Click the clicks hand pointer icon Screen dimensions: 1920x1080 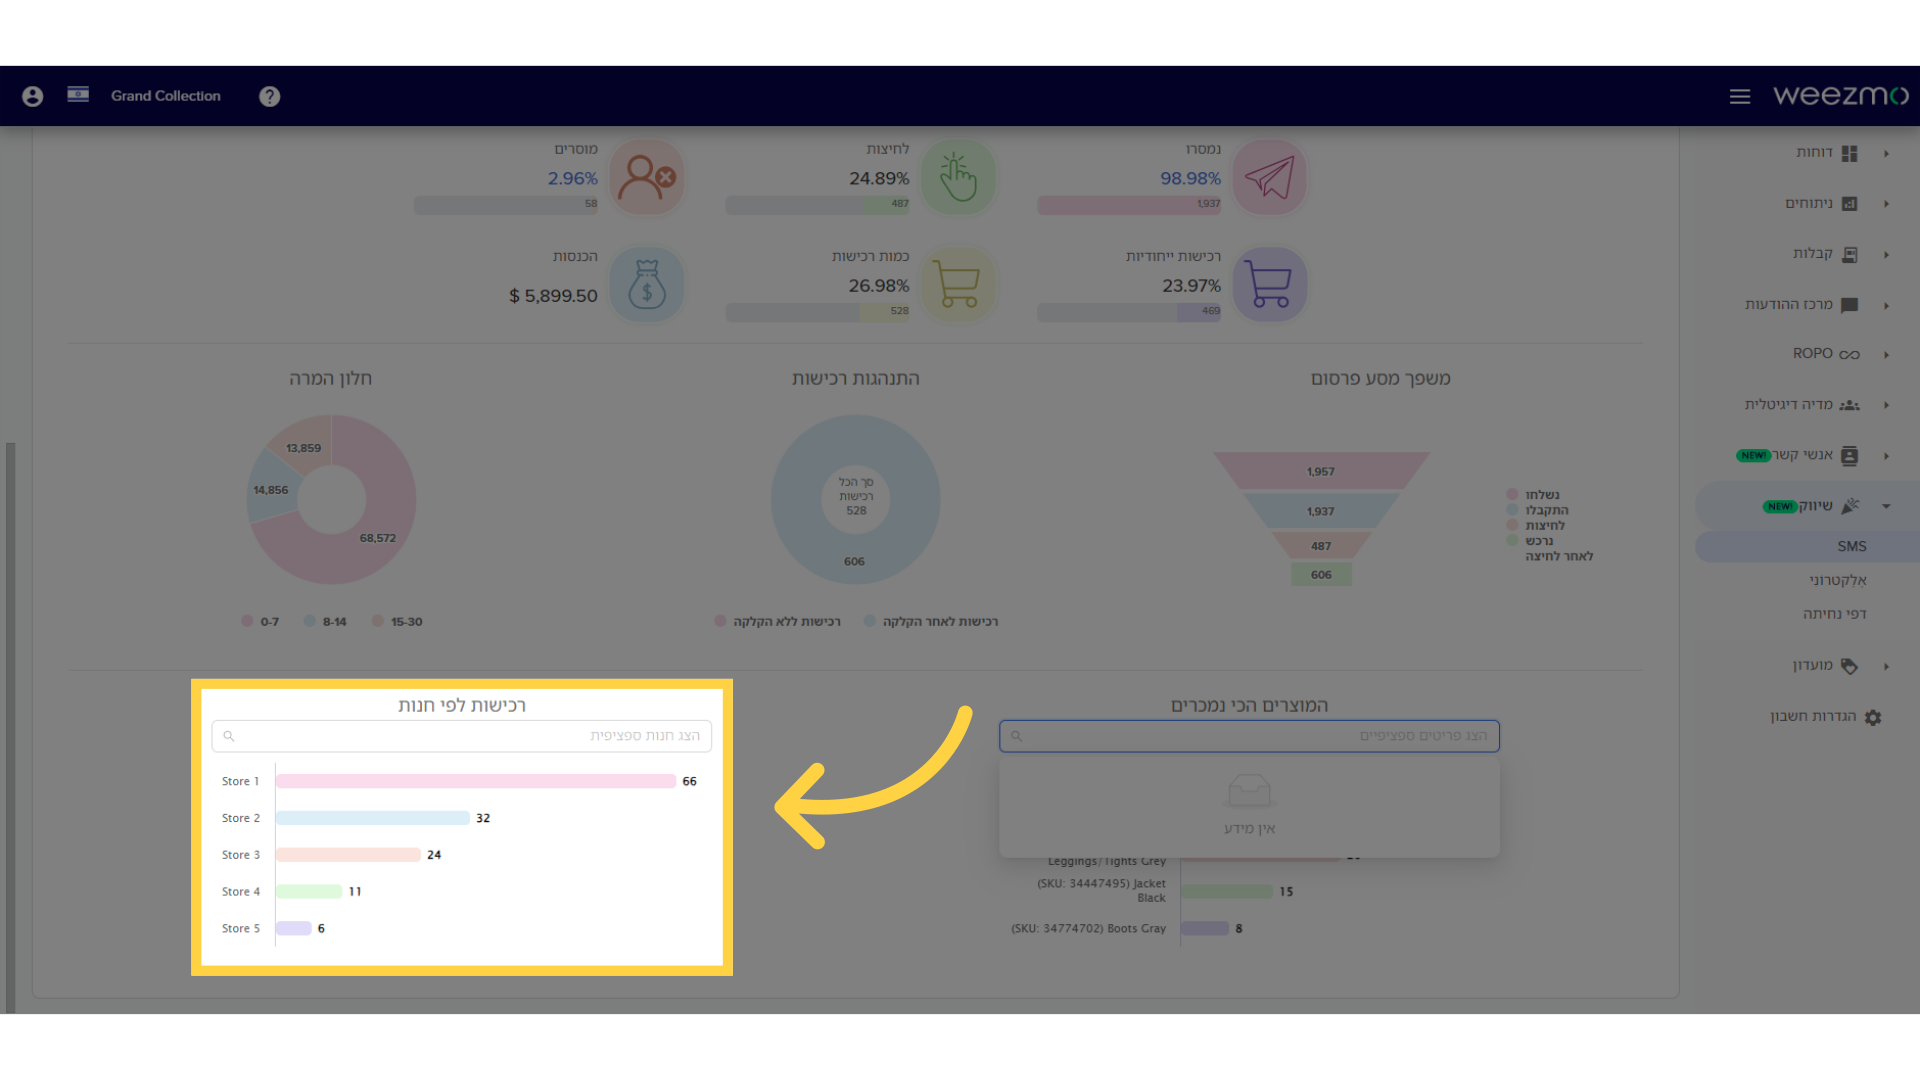pyautogui.click(x=958, y=177)
